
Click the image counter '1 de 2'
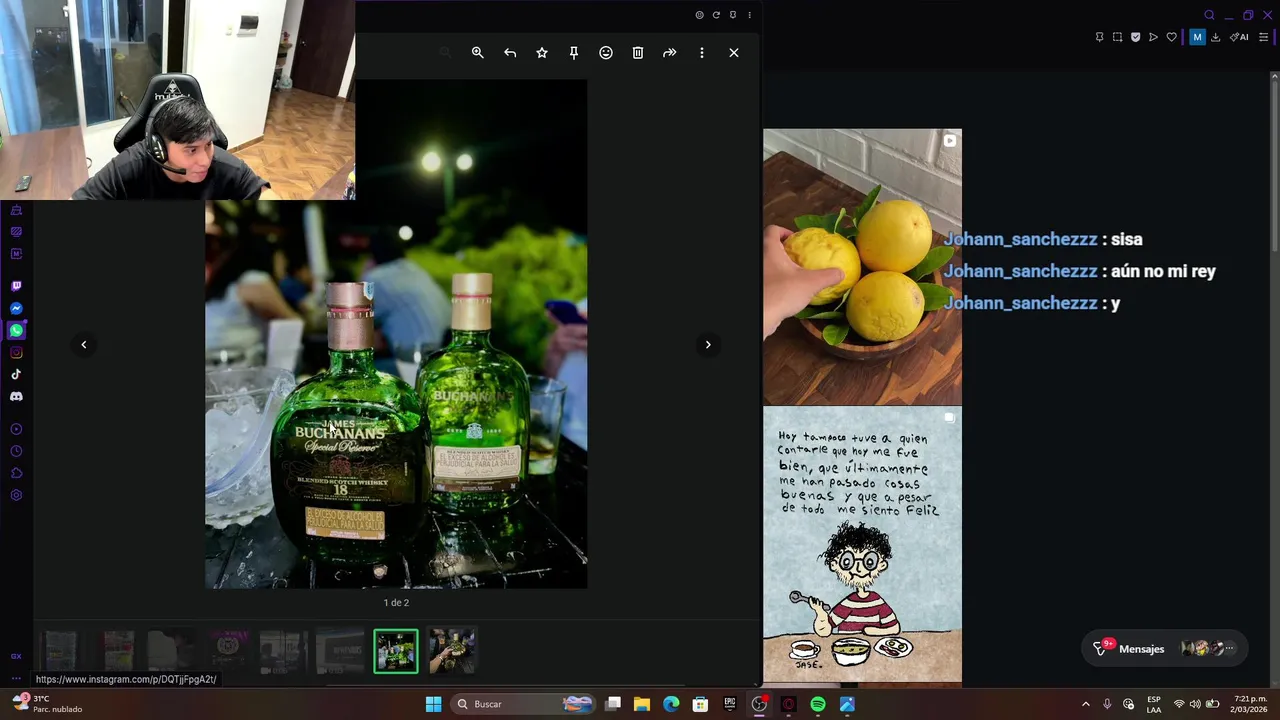pos(396,603)
